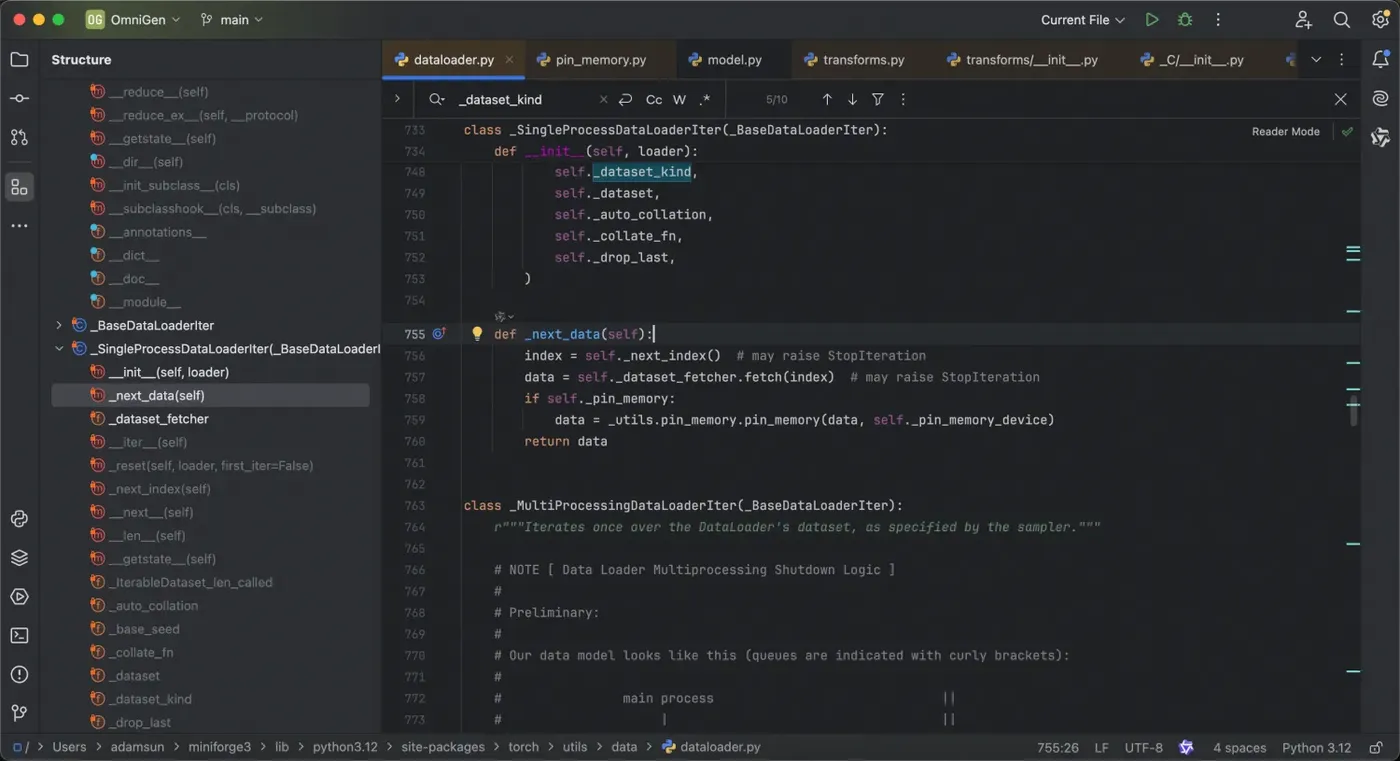
Task: Open Code With Me add-user icon
Action: [x=1303, y=20]
